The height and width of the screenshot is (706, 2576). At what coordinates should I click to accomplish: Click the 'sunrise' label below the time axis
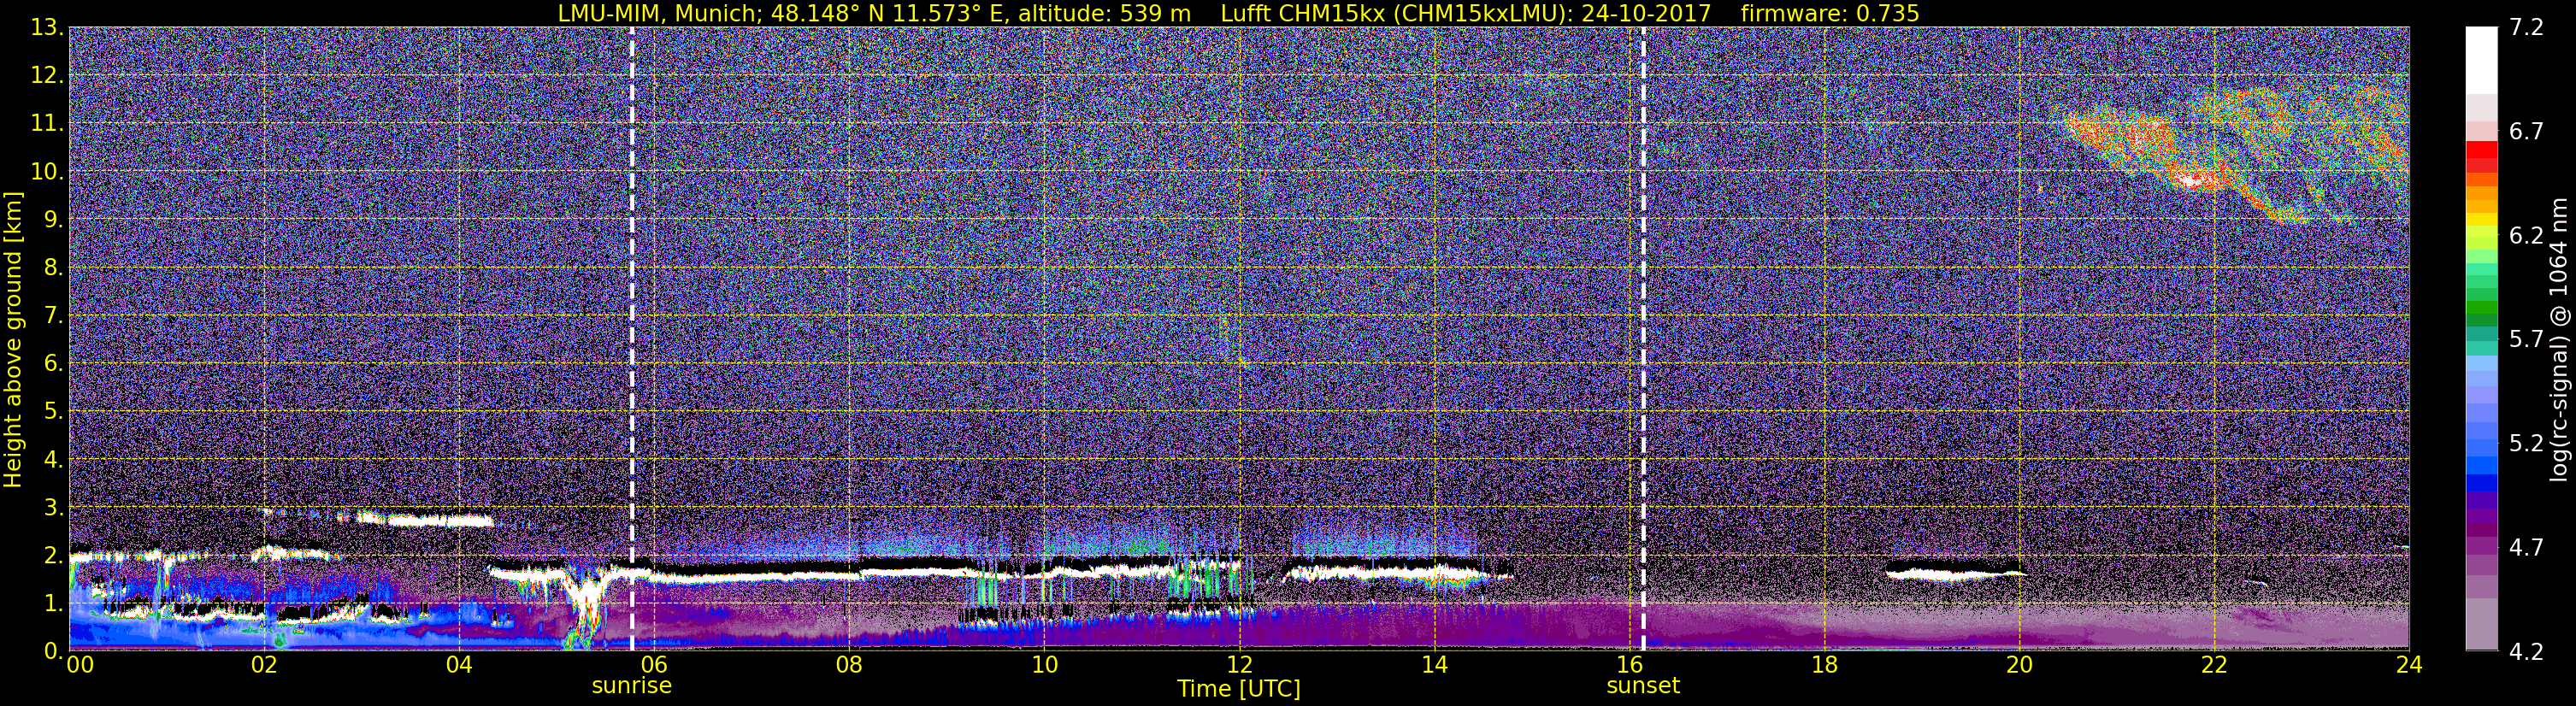tap(632, 686)
